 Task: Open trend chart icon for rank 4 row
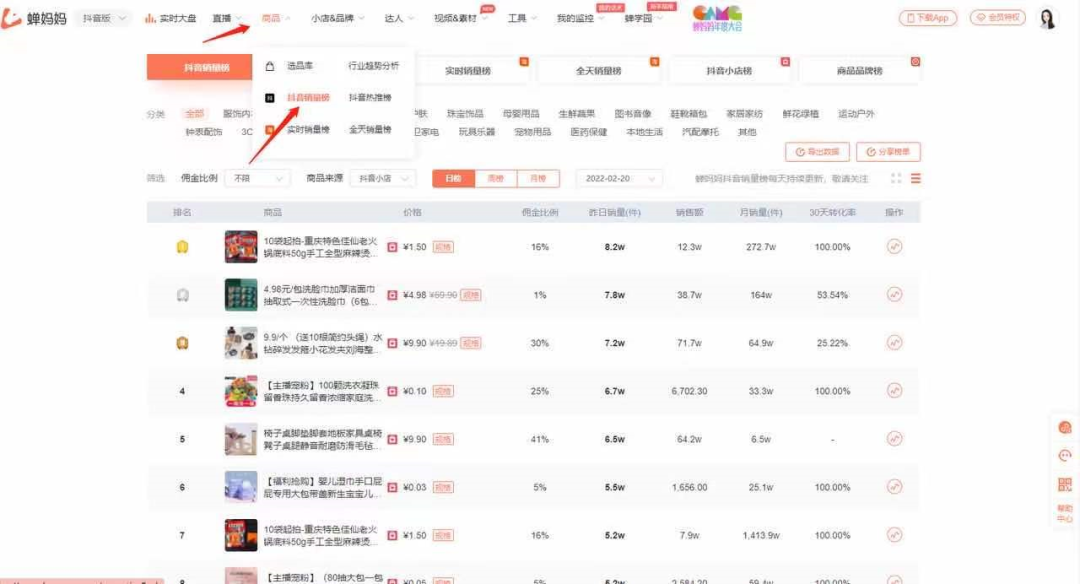(894, 390)
